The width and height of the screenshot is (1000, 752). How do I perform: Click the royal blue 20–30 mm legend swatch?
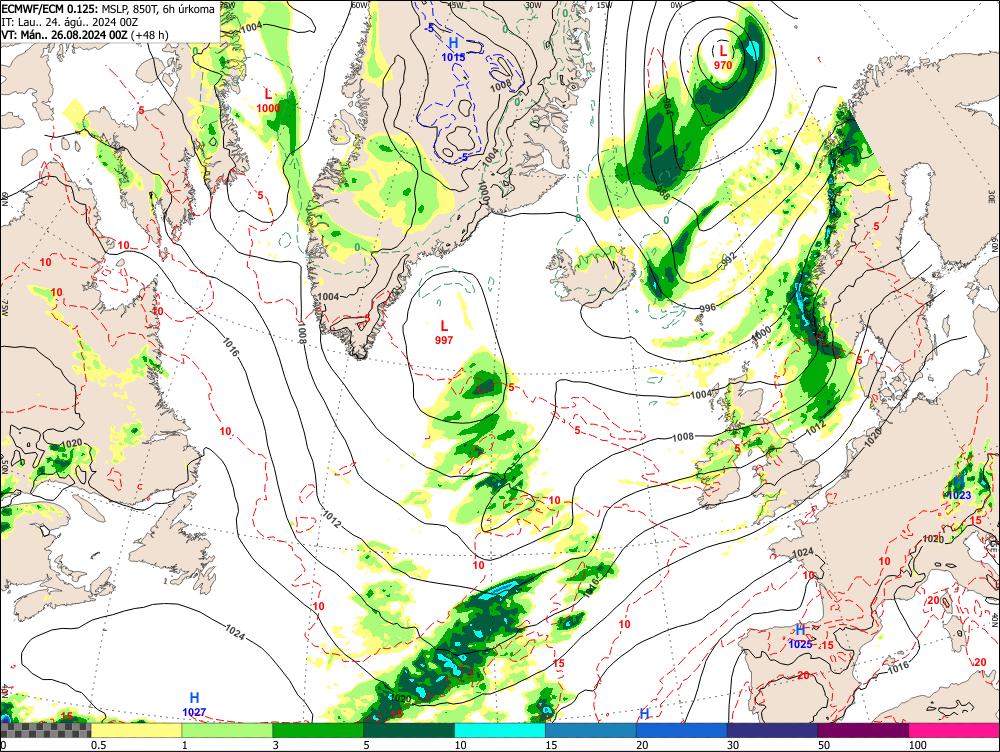pyautogui.click(x=681, y=730)
